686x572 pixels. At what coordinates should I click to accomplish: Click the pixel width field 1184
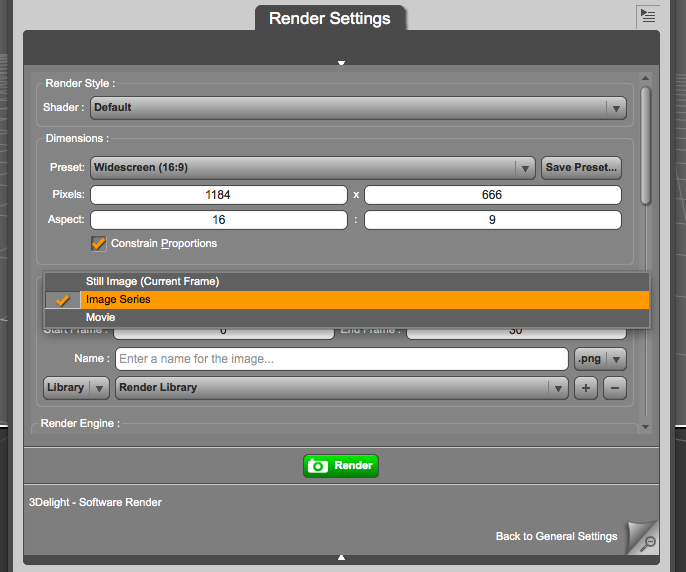click(x=219, y=195)
